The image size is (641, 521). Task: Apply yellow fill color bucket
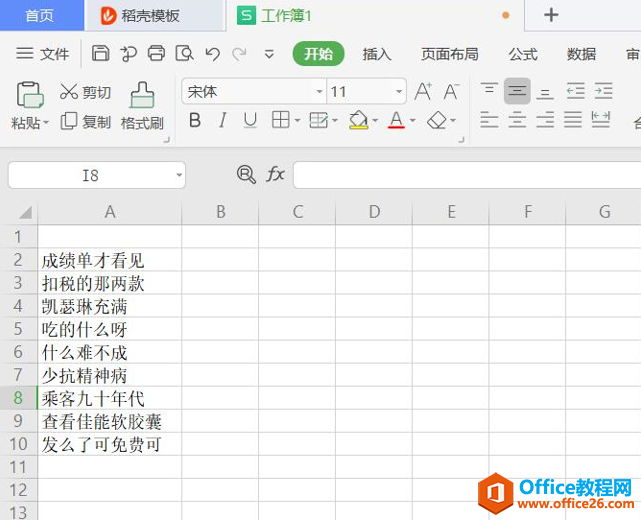tap(359, 120)
